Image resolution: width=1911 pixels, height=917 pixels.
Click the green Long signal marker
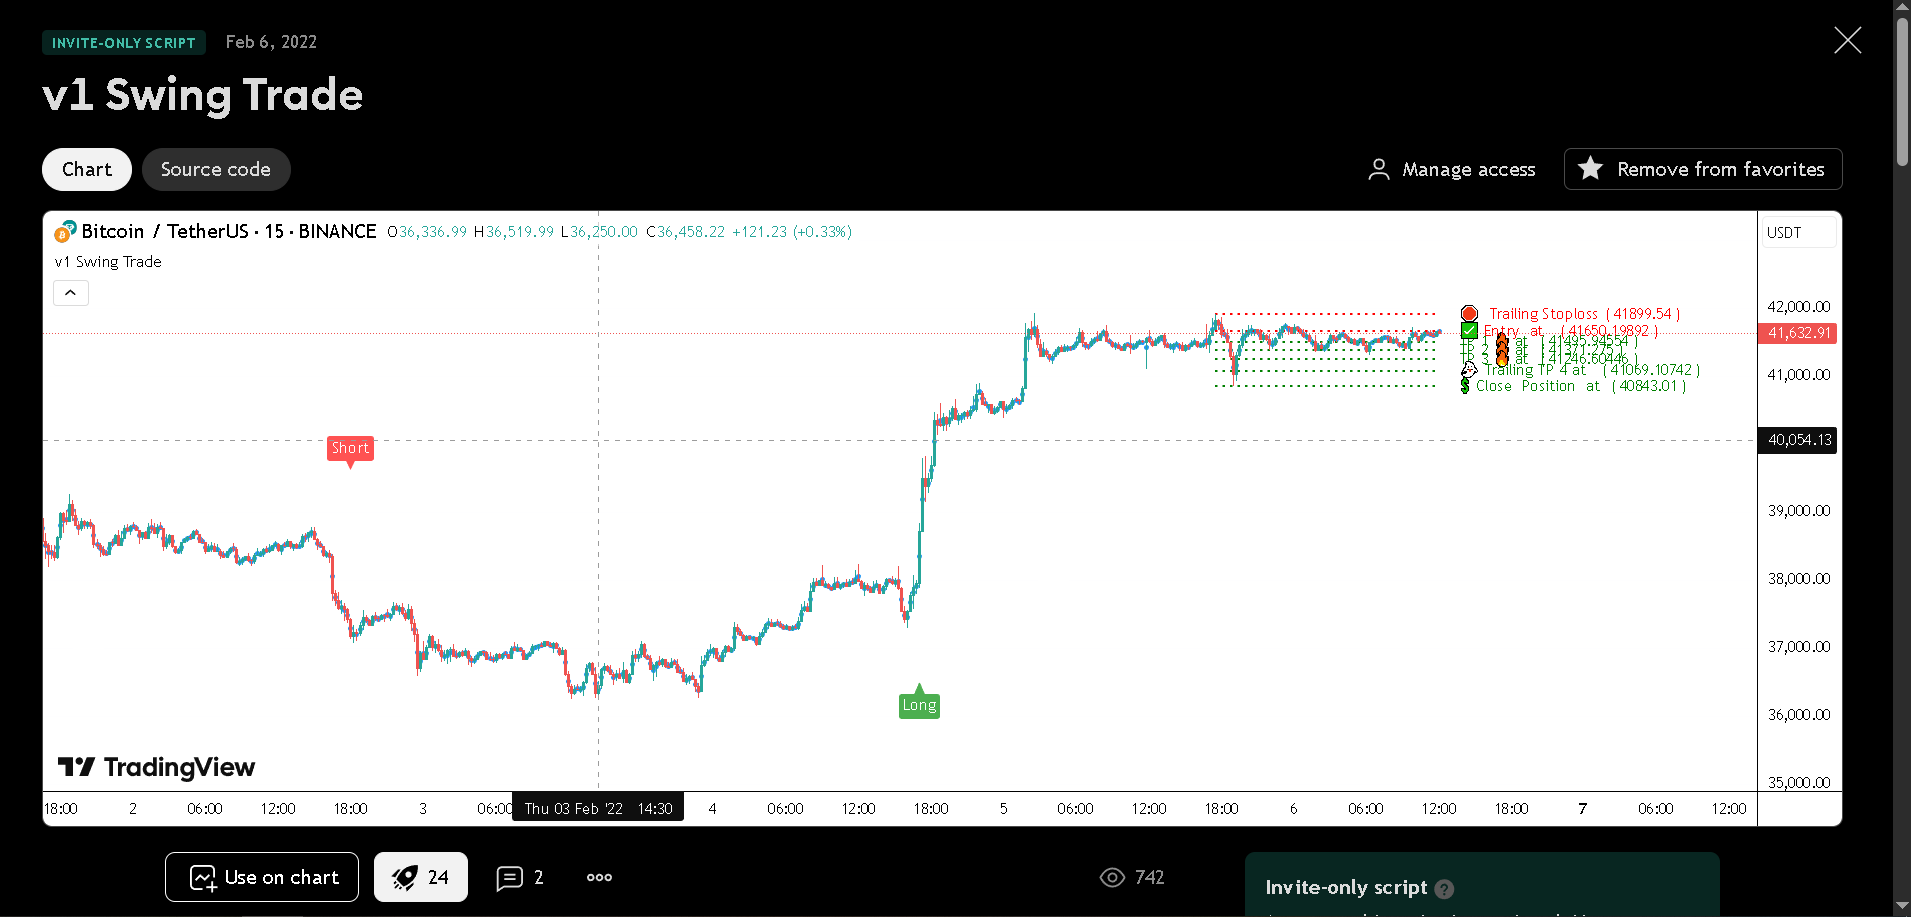919,704
